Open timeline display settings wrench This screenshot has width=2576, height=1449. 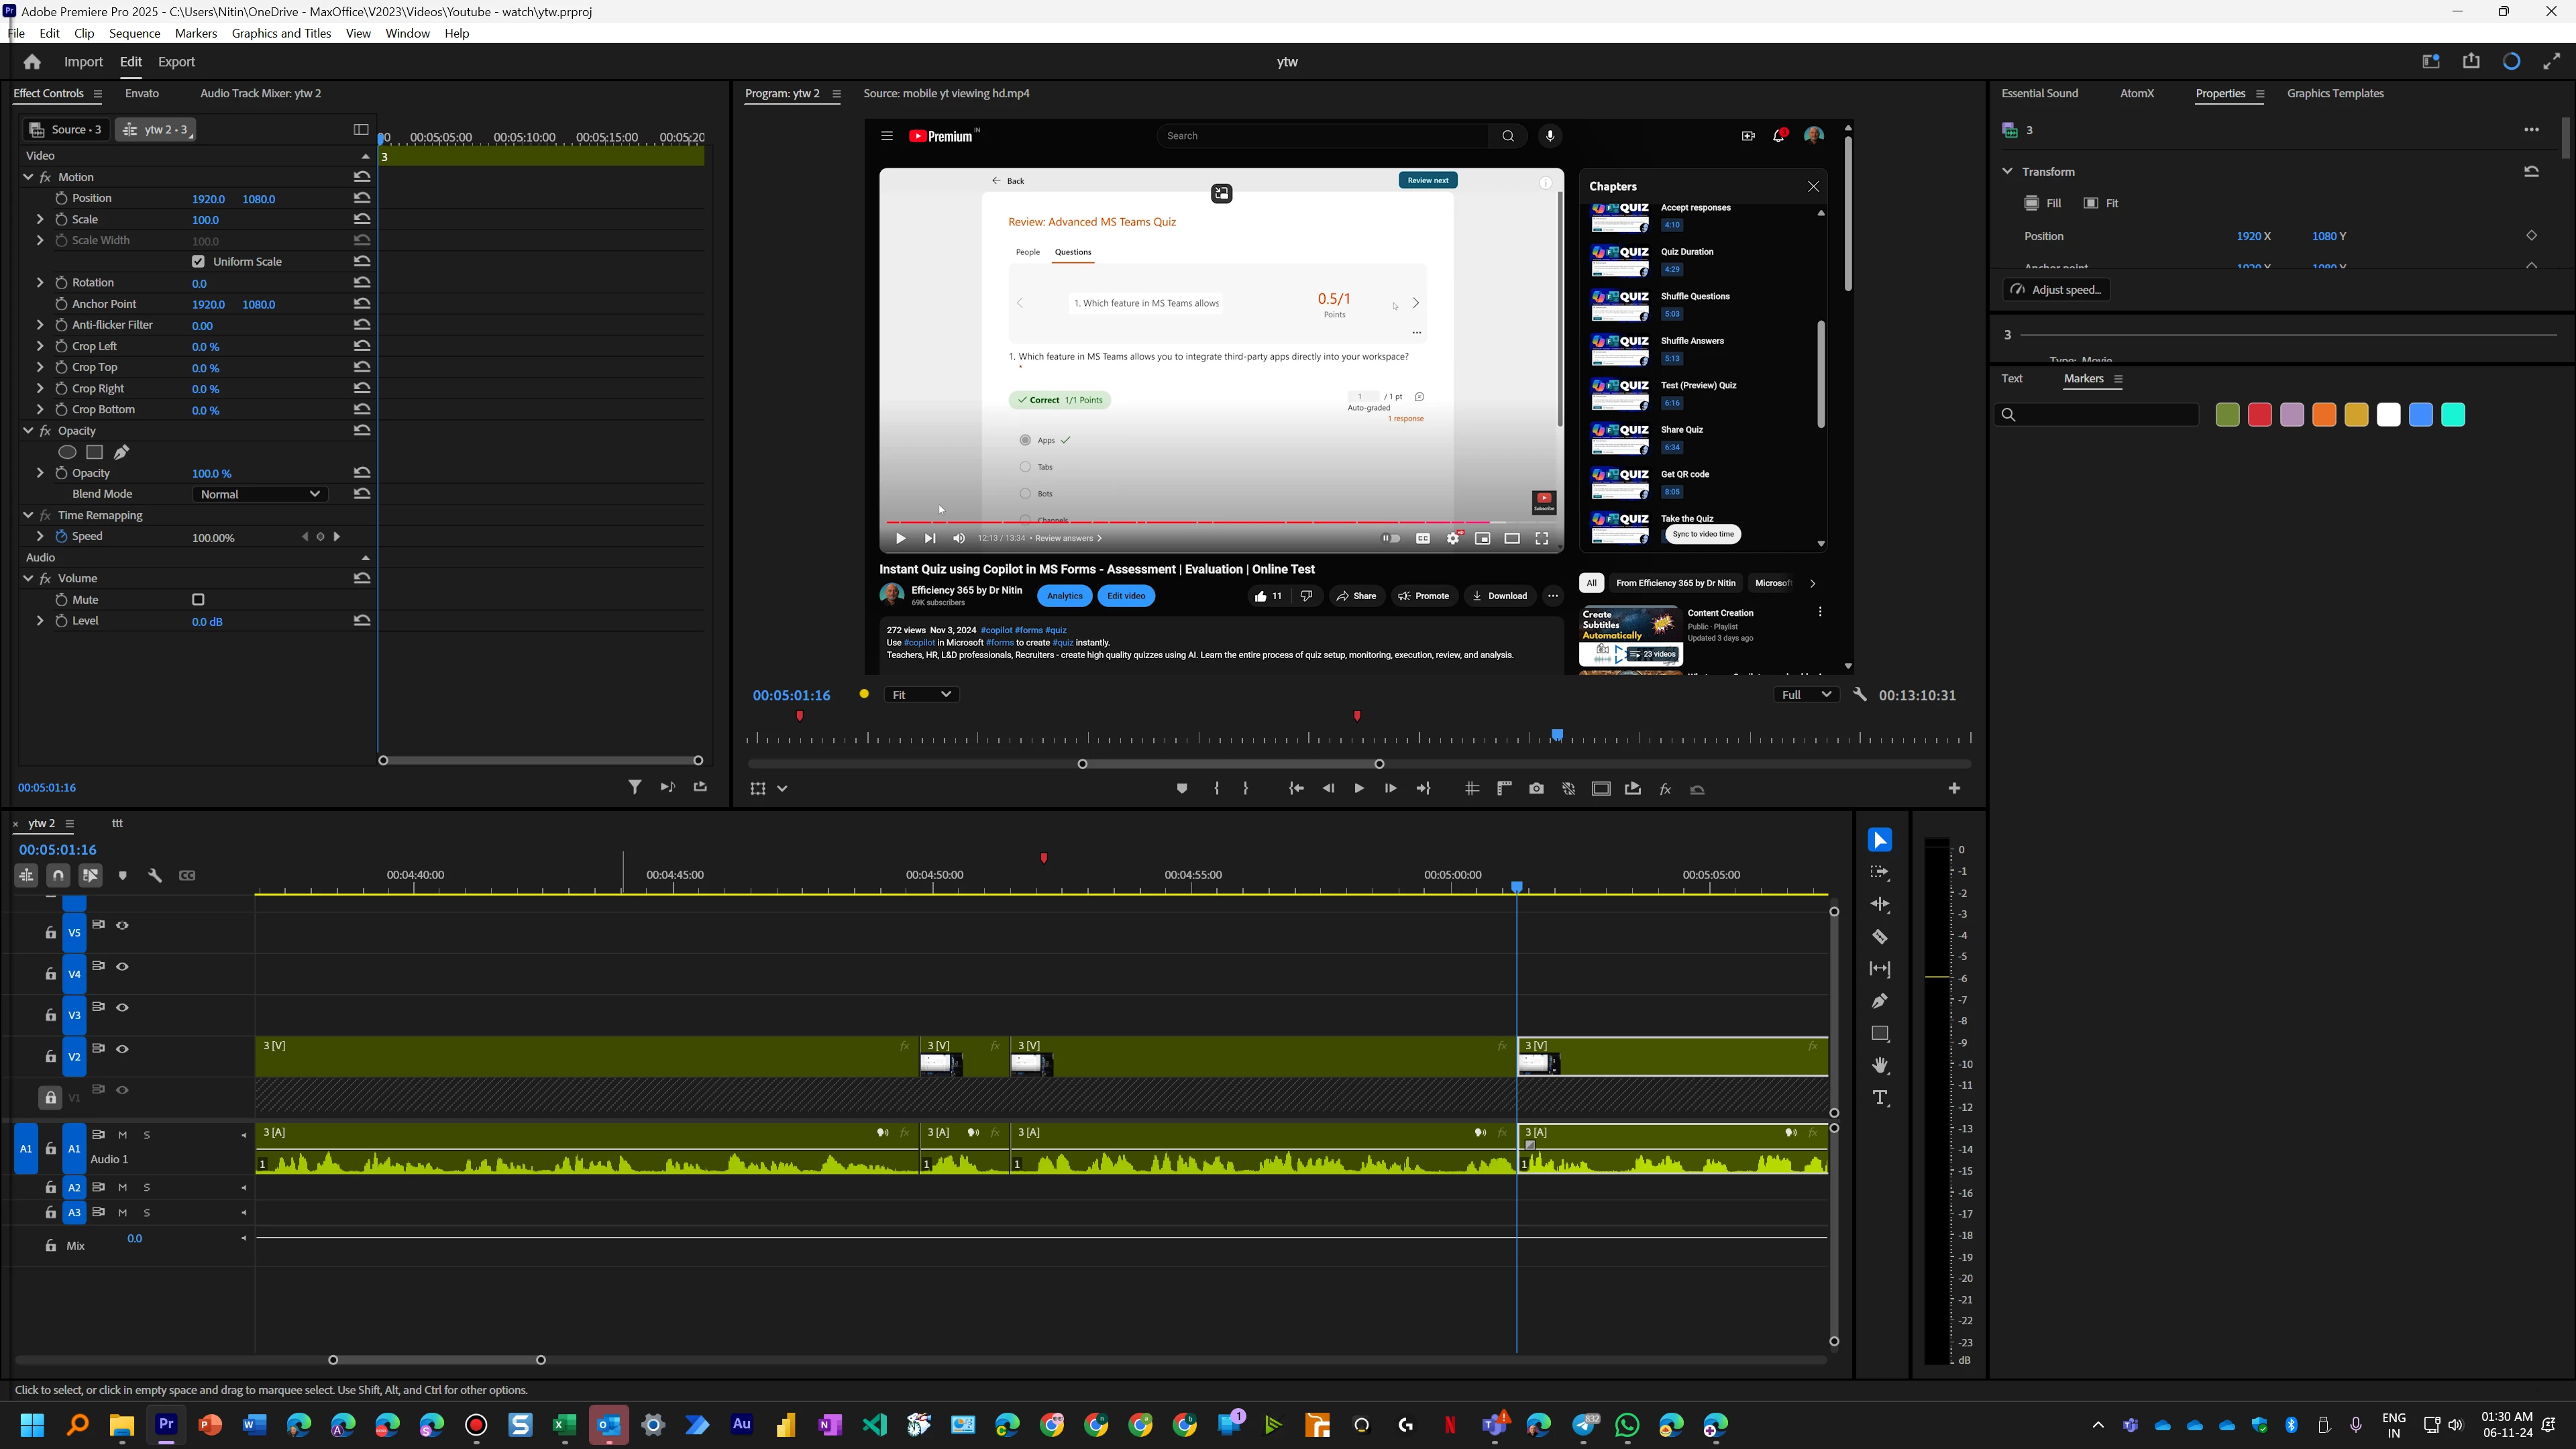pos(155,876)
